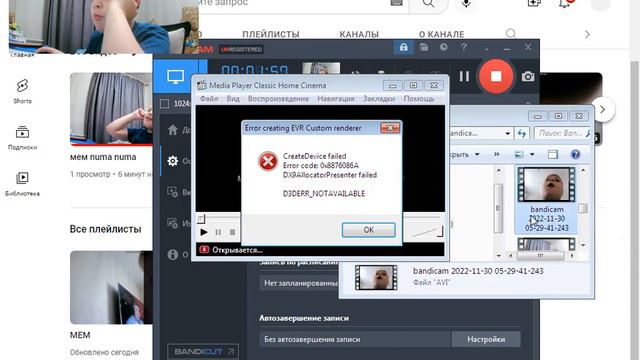
Task: Toggle the checkbox next to 1024 resolution
Action: [x=164, y=104]
